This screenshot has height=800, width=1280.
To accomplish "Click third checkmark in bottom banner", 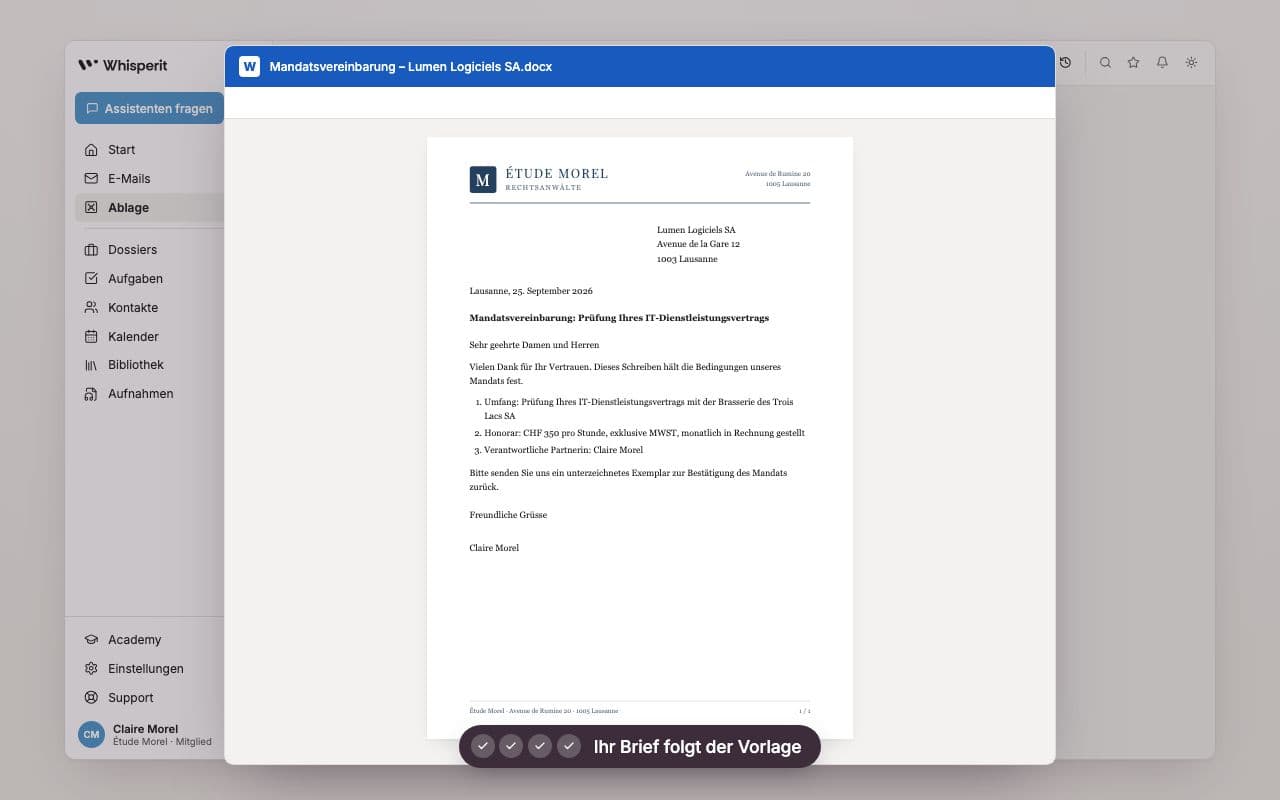I will tap(540, 746).
